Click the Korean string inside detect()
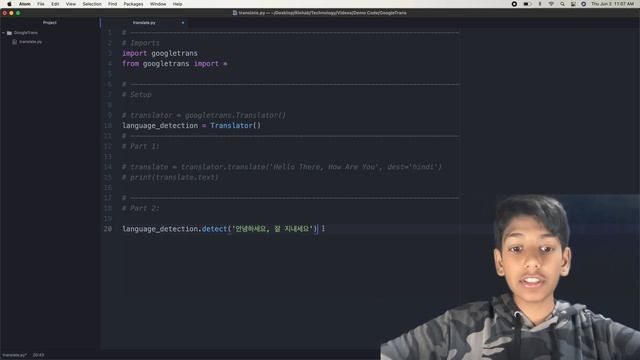 tap(272, 229)
